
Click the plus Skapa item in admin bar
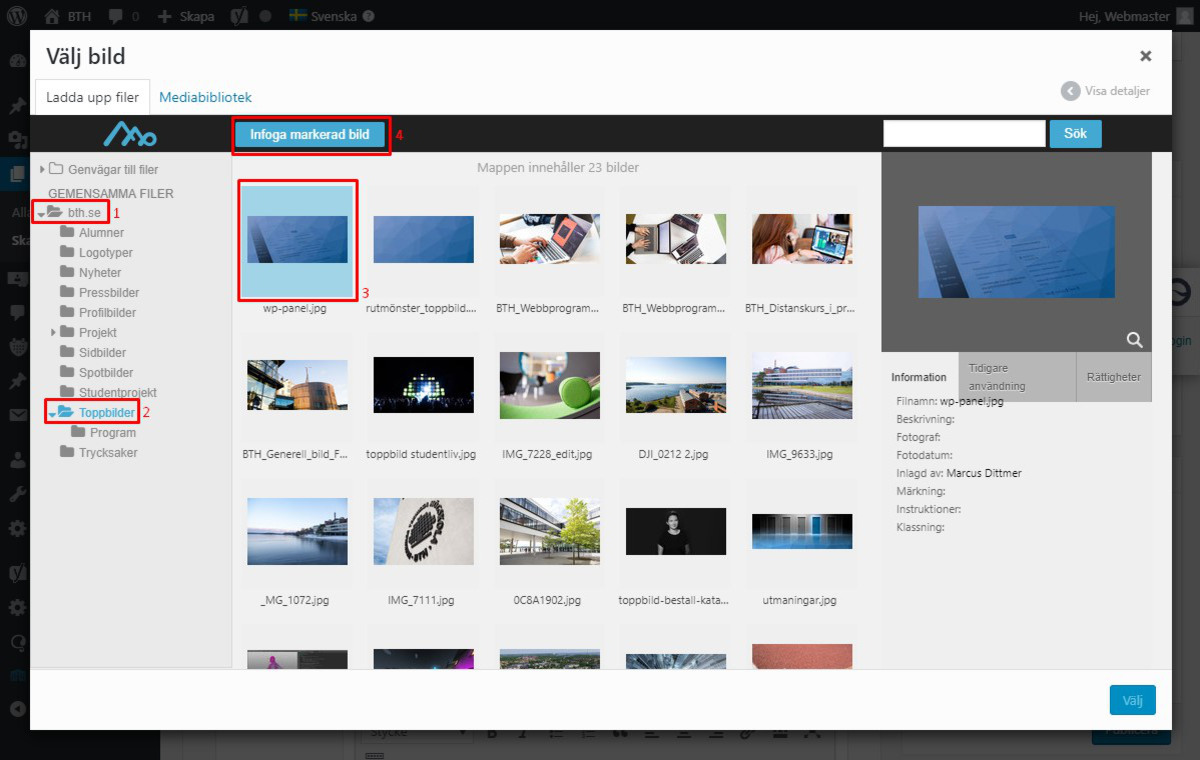(186, 16)
